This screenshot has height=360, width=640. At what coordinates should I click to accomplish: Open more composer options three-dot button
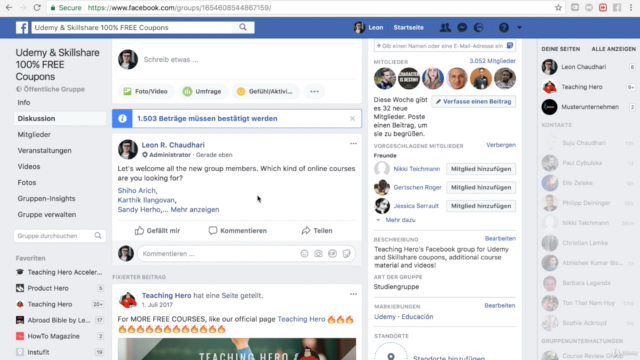click(x=314, y=91)
